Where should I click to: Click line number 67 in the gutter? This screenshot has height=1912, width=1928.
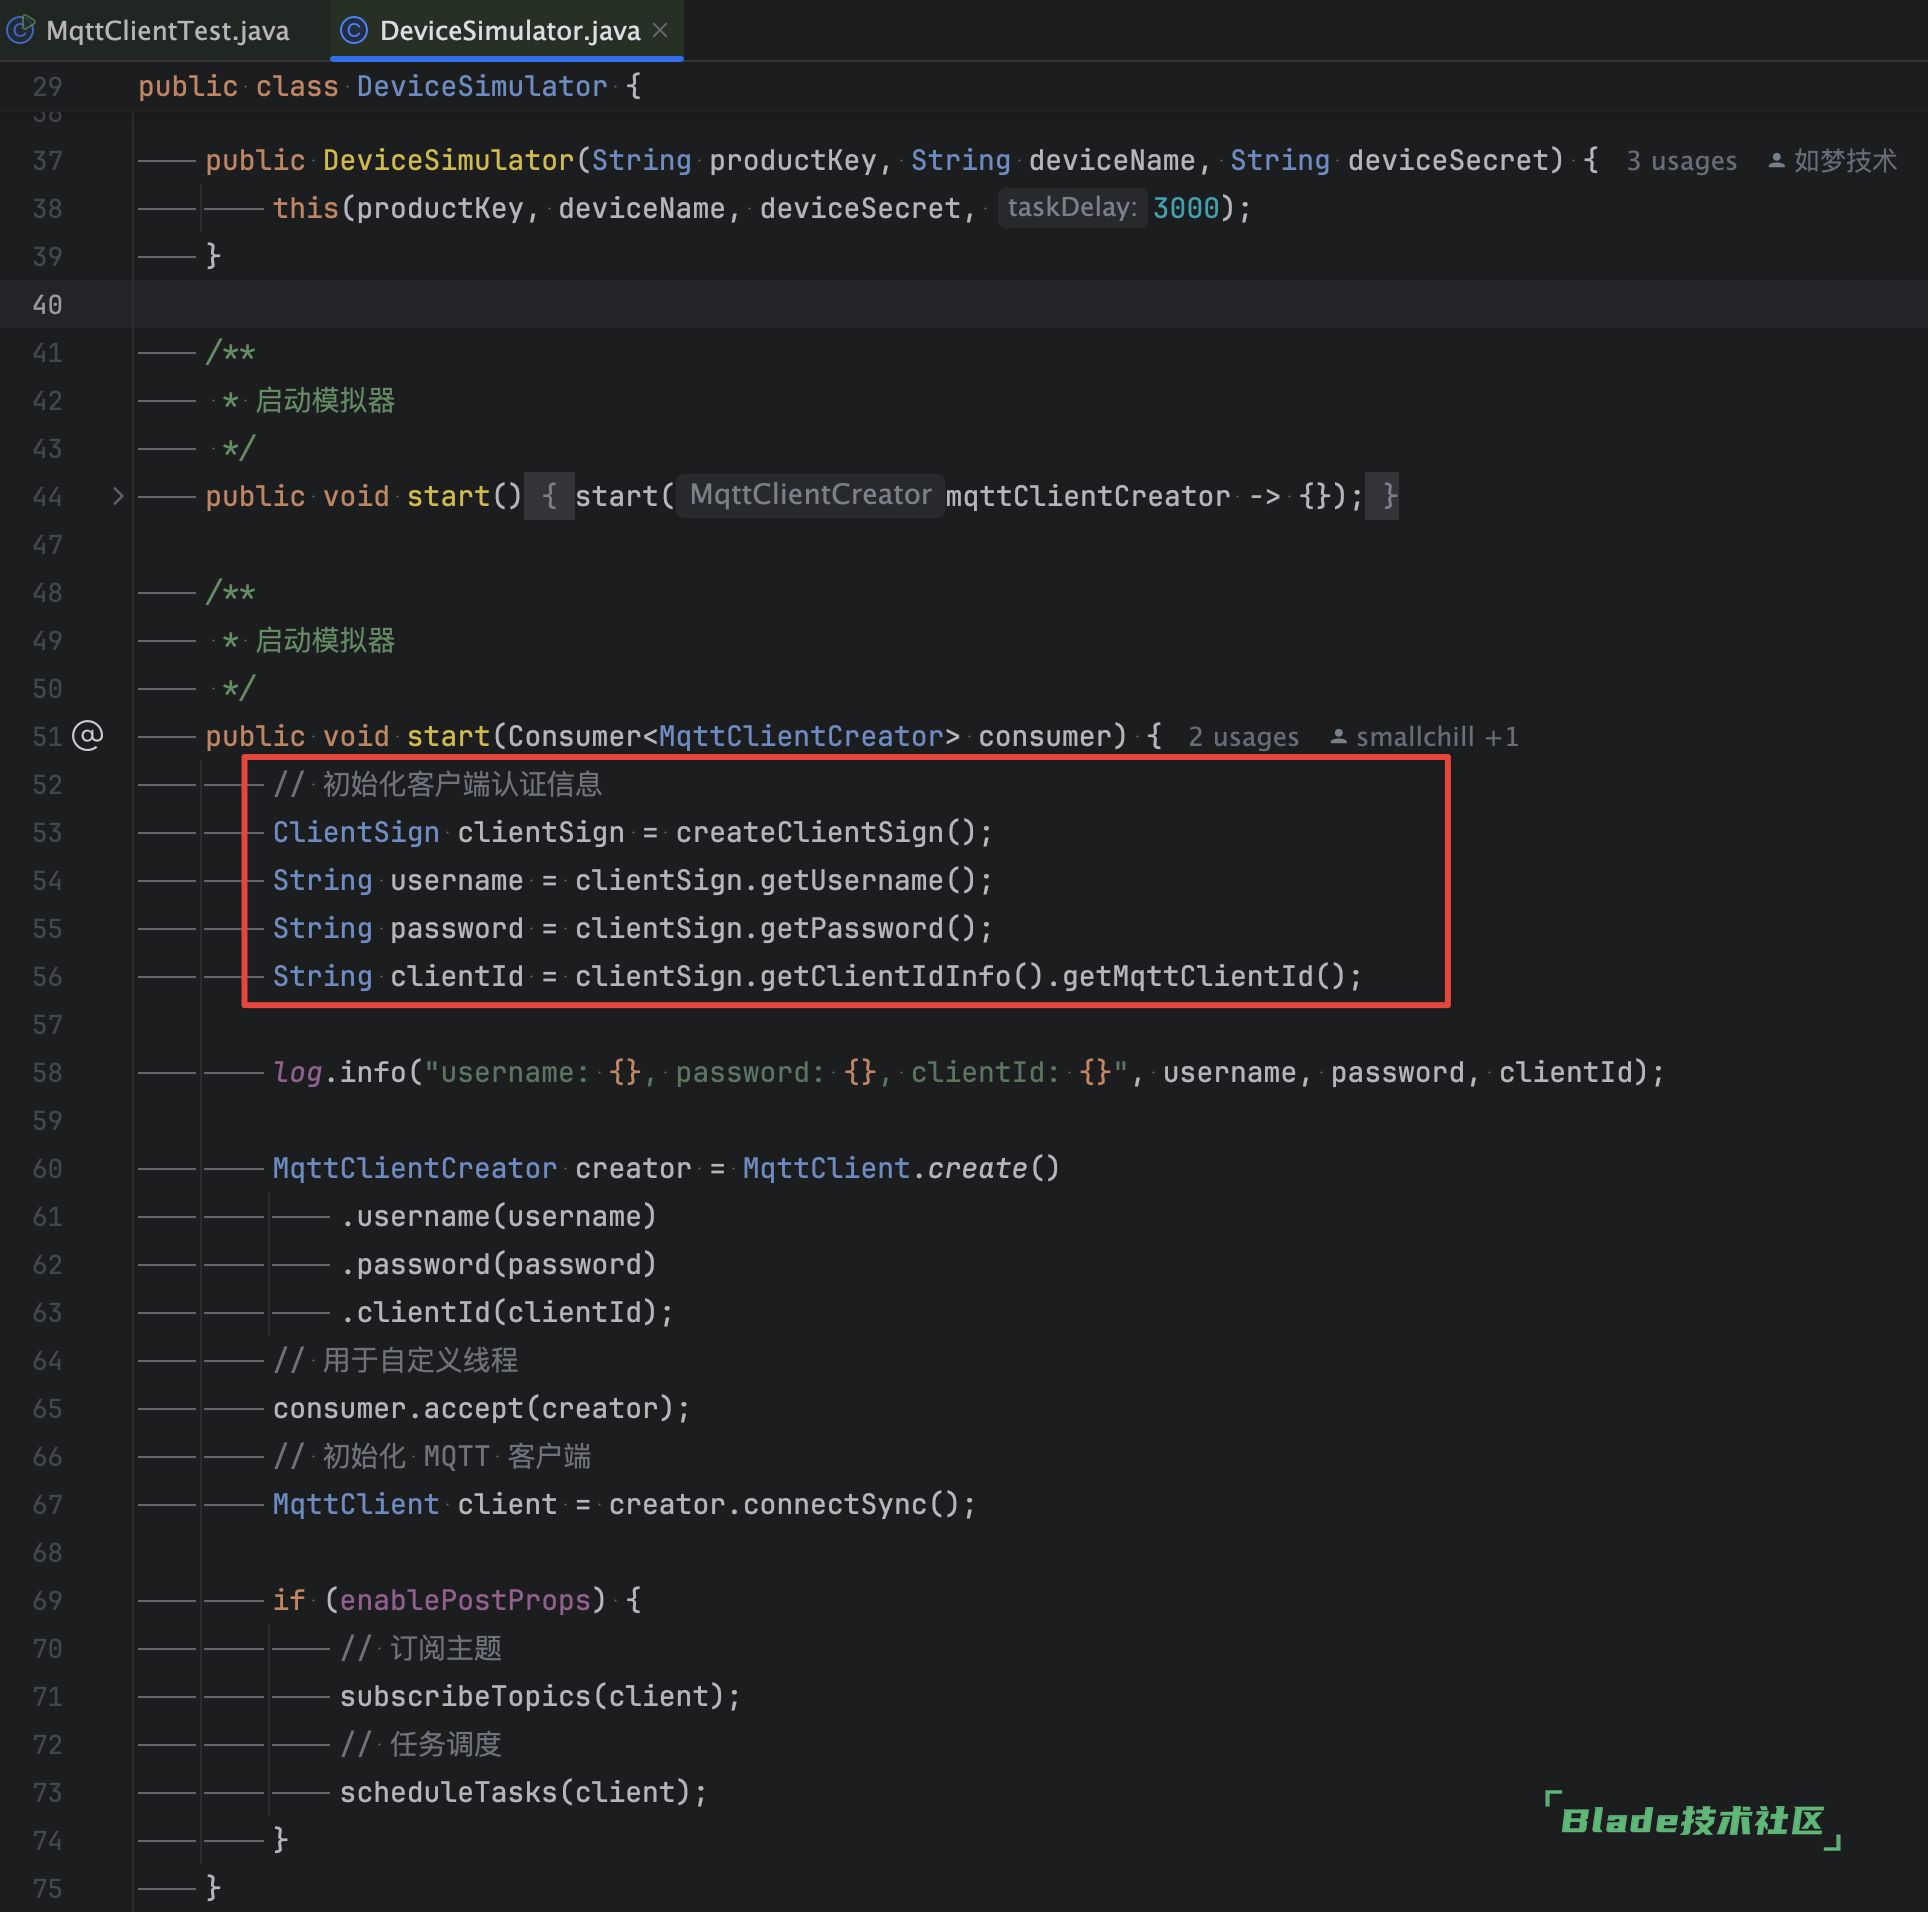tap(47, 1504)
